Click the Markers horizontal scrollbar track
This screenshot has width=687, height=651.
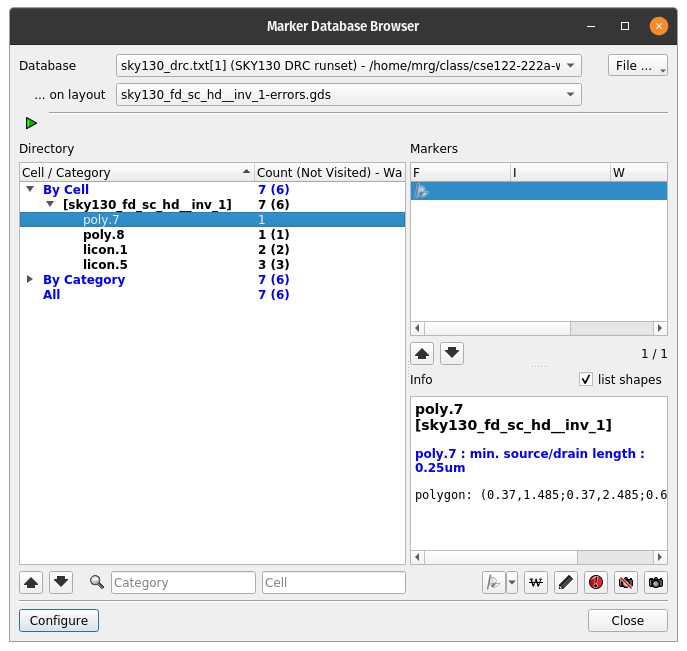pyautogui.click(x=538, y=328)
